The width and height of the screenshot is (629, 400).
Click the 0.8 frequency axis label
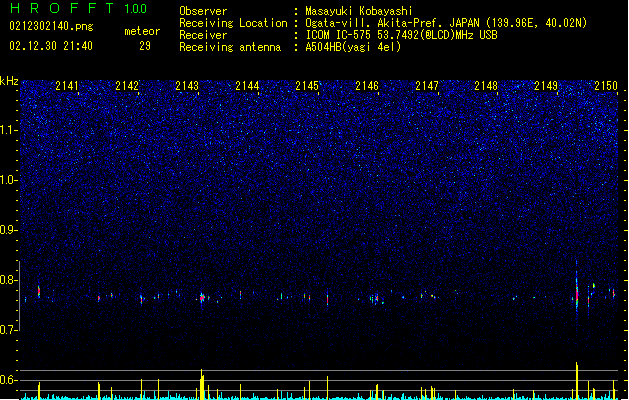[x=9, y=280]
